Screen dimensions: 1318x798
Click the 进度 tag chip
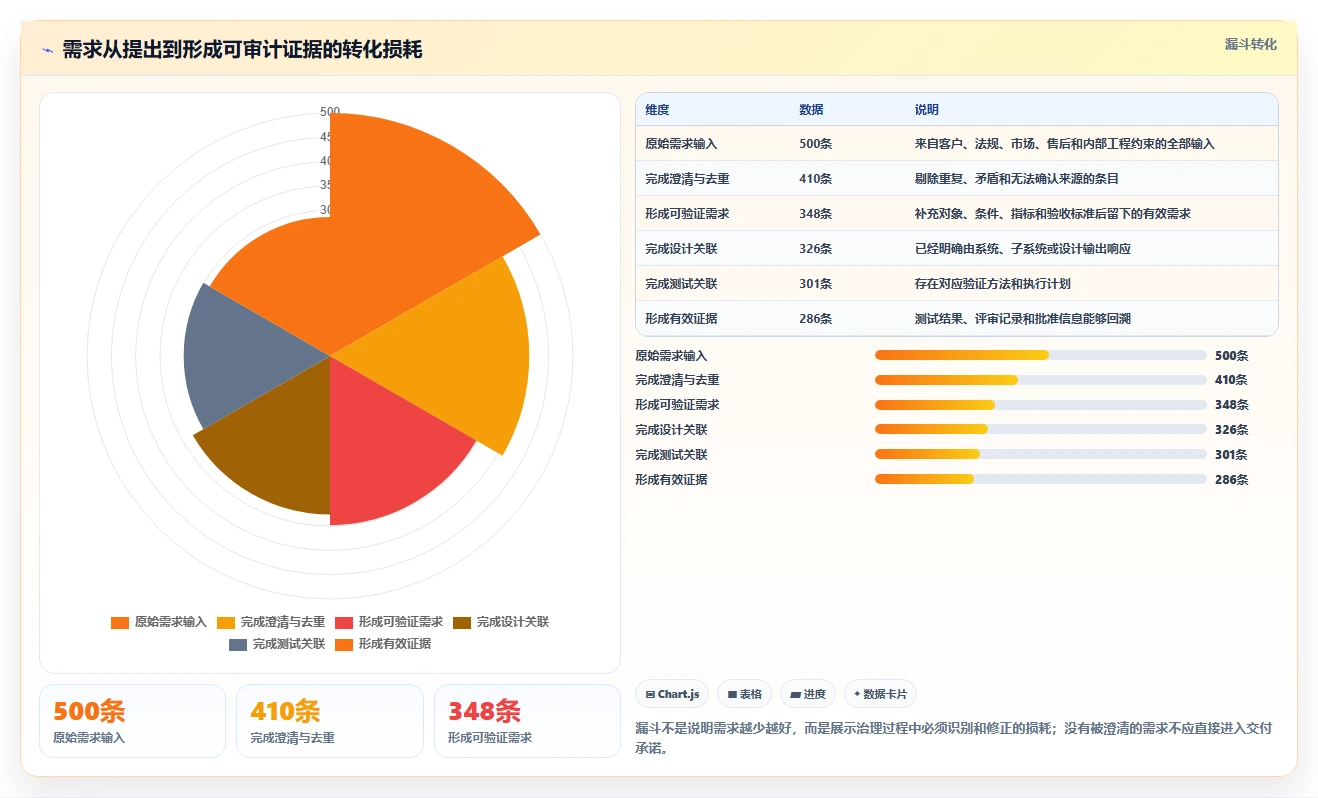click(807, 694)
